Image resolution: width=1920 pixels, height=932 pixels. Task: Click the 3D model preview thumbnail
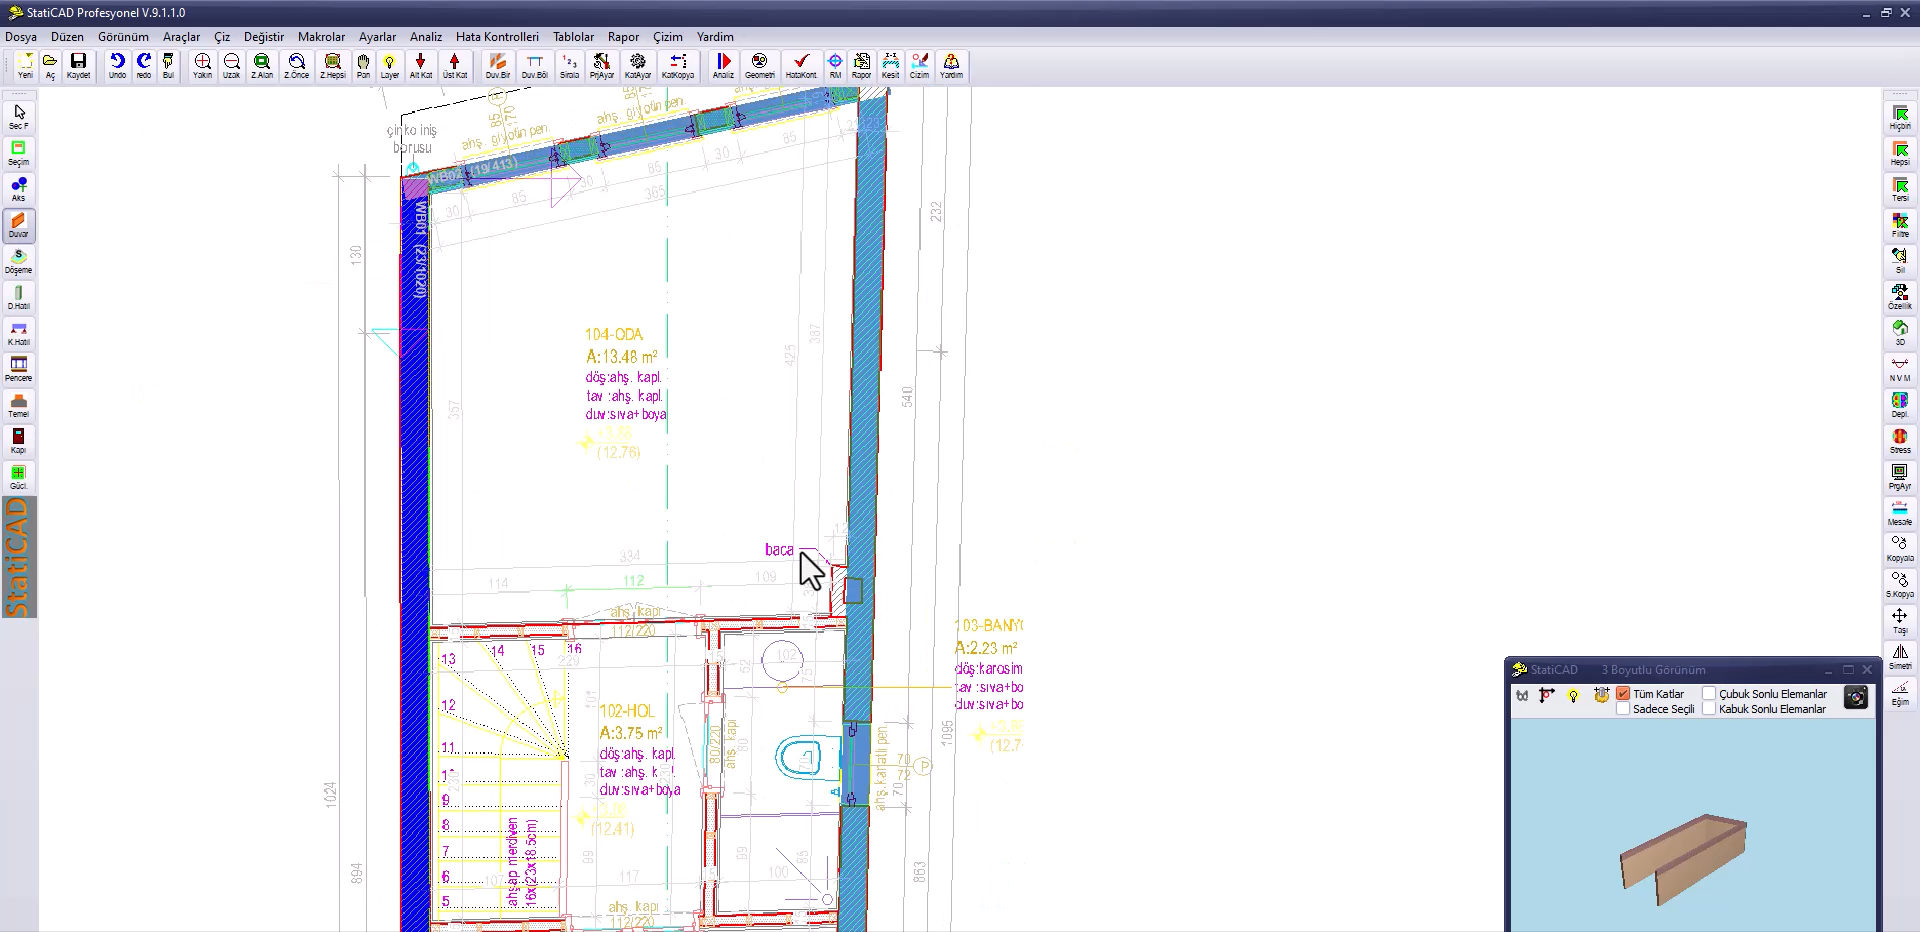tap(1685, 858)
